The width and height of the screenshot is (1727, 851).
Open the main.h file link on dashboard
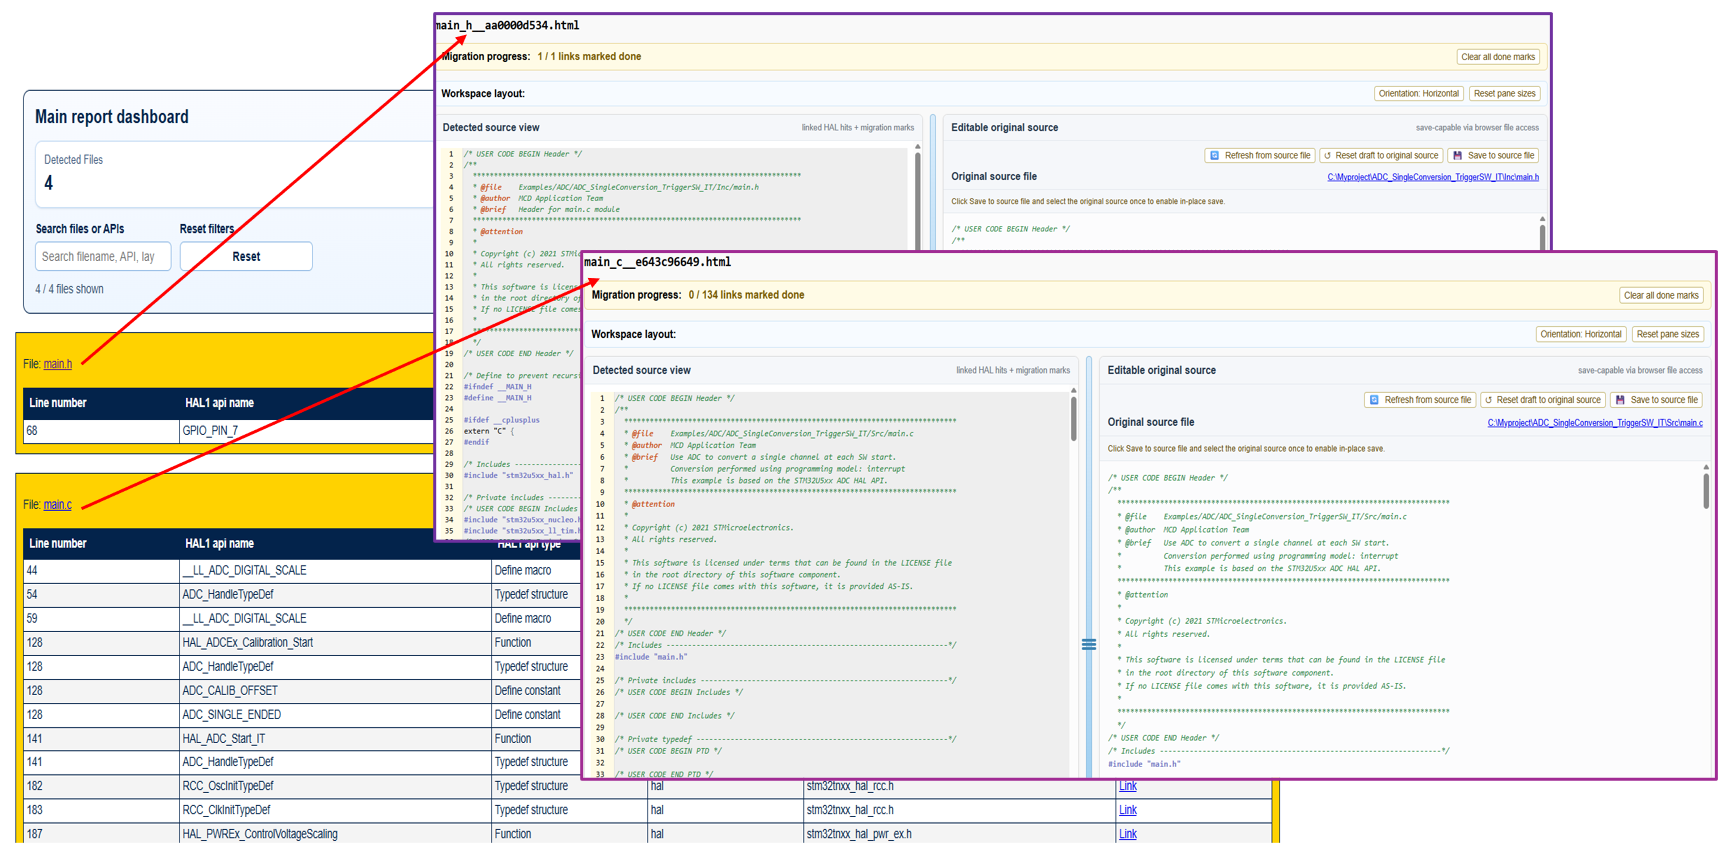[x=57, y=364]
